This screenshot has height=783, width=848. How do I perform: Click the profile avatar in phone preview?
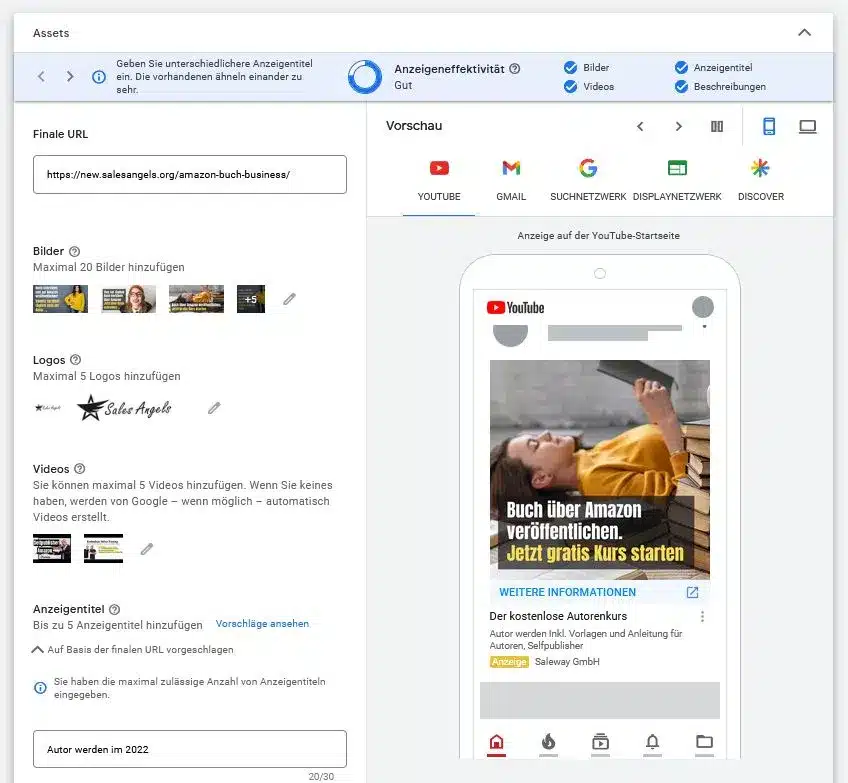click(703, 307)
